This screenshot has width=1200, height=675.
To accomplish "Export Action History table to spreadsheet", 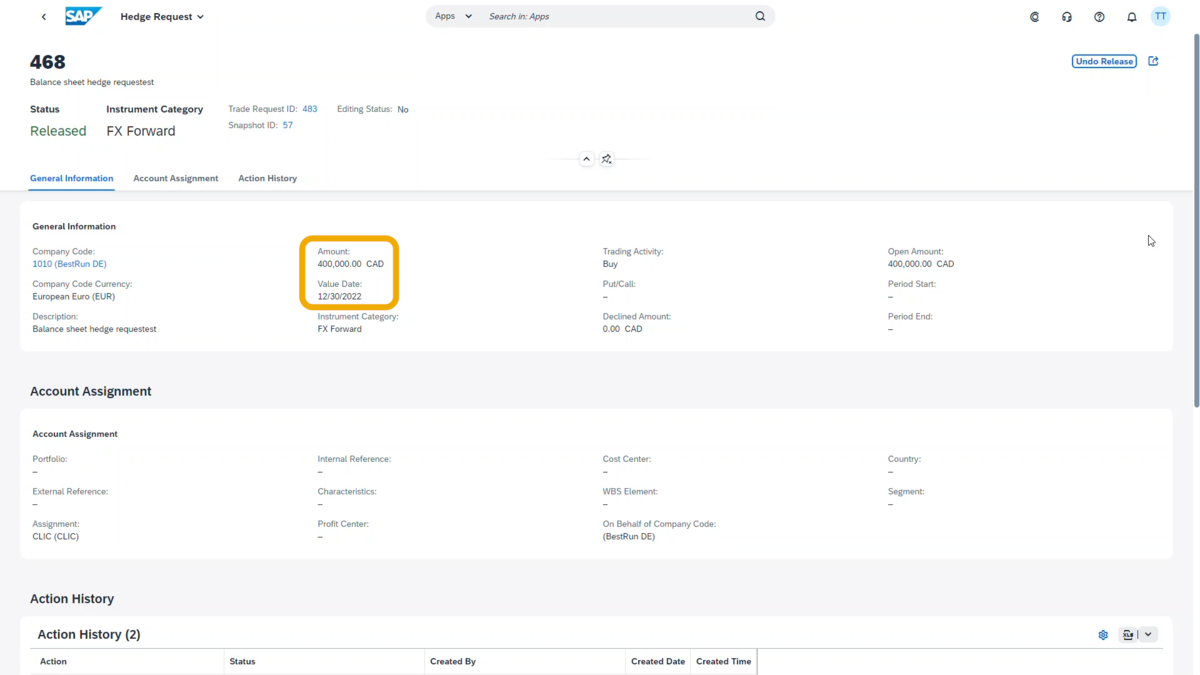I will pyautogui.click(x=1128, y=634).
